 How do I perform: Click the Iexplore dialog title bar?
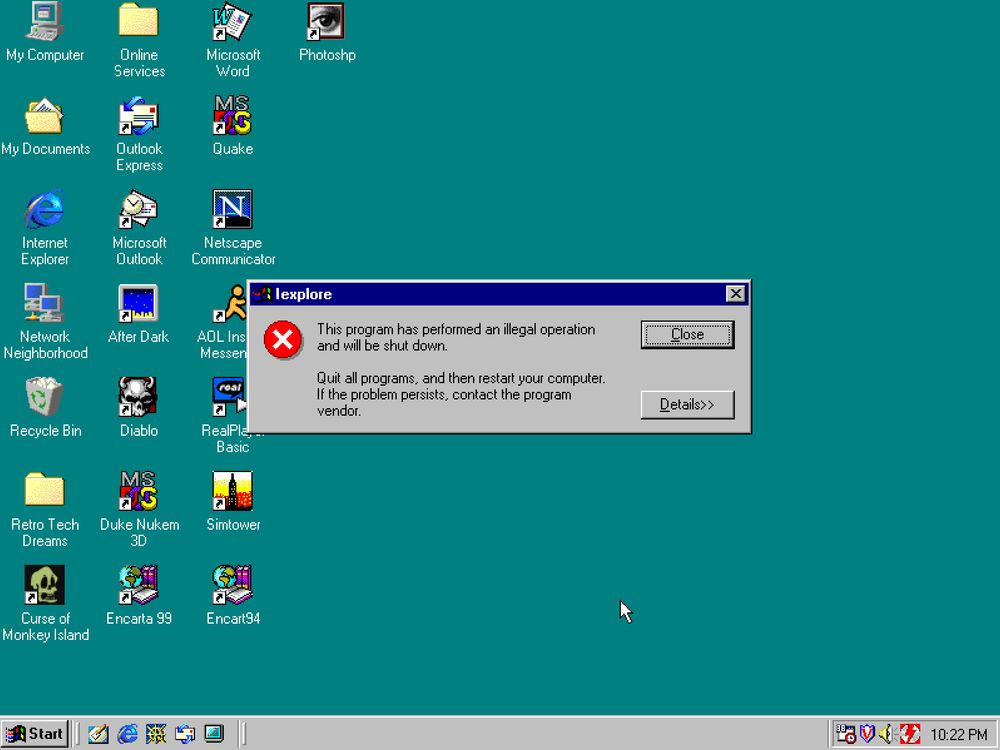pos(499,294)
